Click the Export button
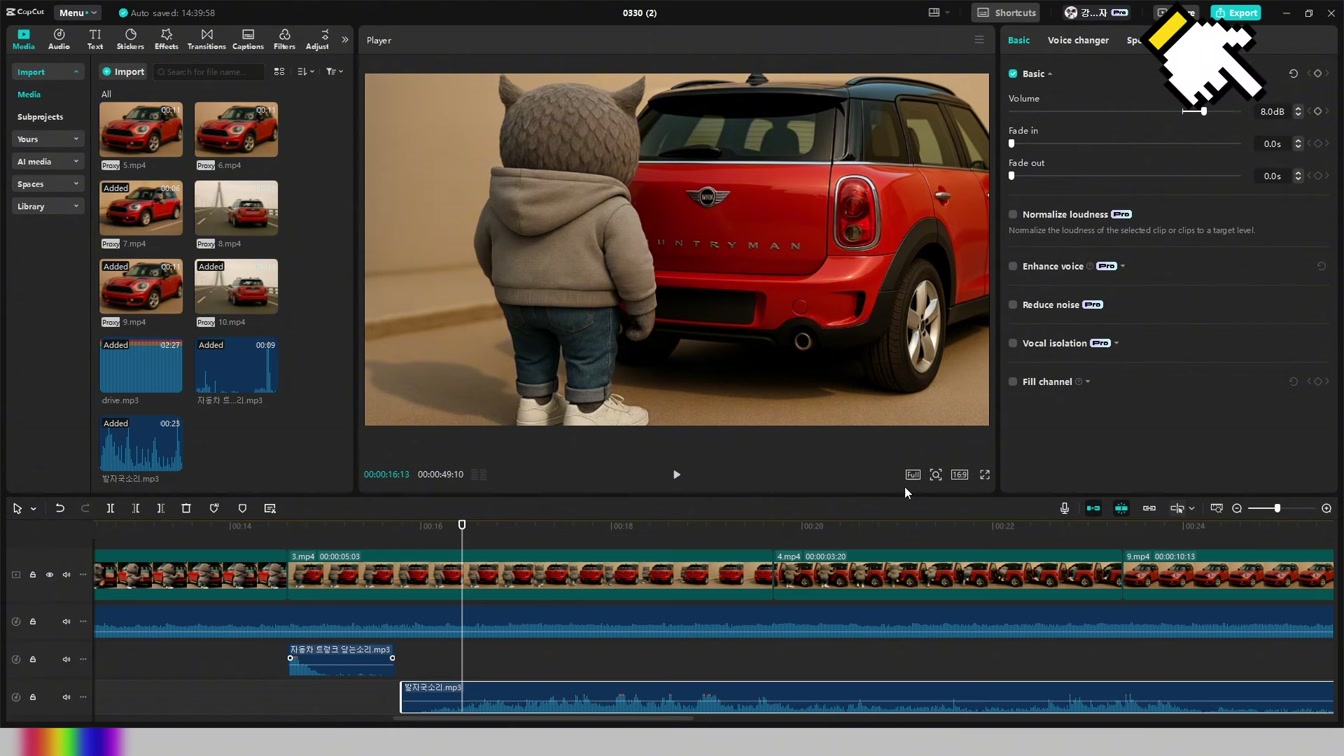The width and height of the screenshot is (1344, 756). [x=1236, y=13]
